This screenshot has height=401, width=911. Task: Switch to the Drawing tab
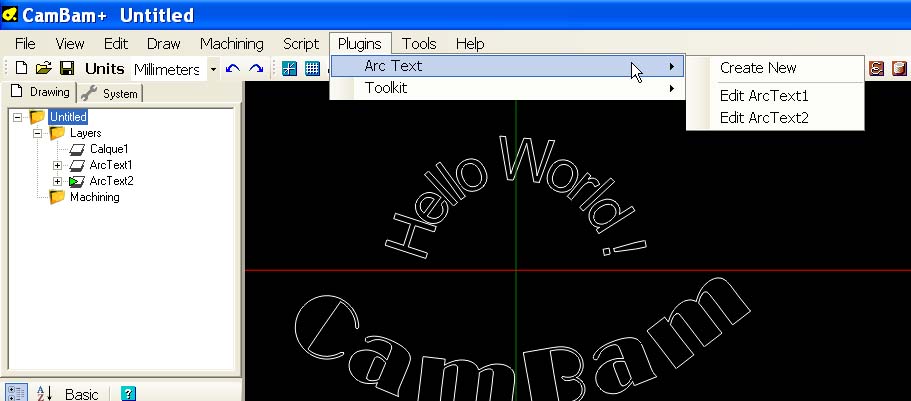40,92
